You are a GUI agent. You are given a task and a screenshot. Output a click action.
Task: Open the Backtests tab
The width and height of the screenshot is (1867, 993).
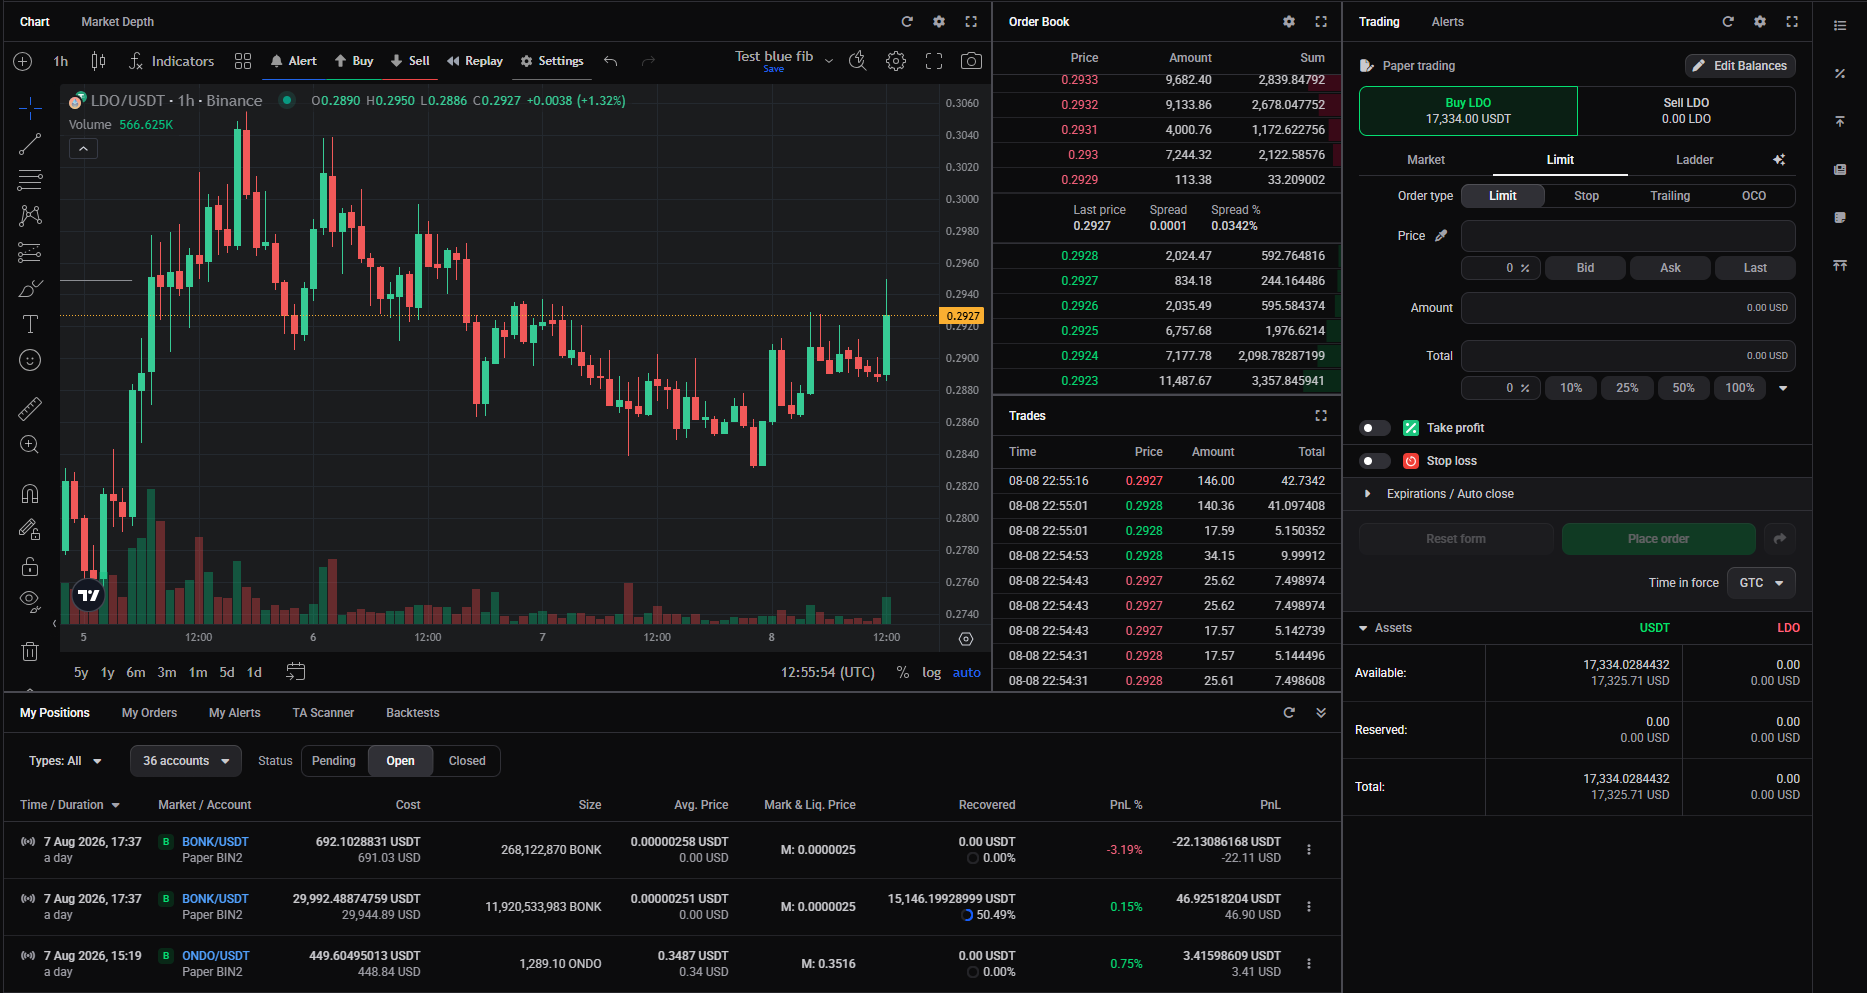click(413, 712)
